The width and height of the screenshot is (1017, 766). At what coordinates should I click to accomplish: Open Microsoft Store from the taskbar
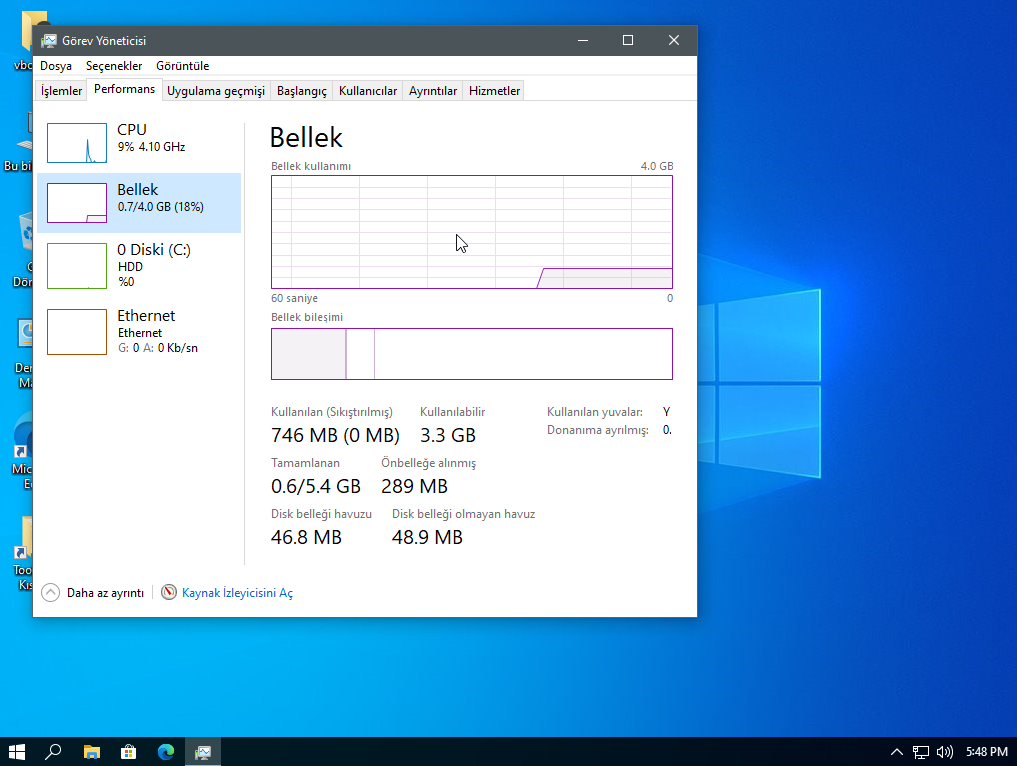[x=128, y=752]
